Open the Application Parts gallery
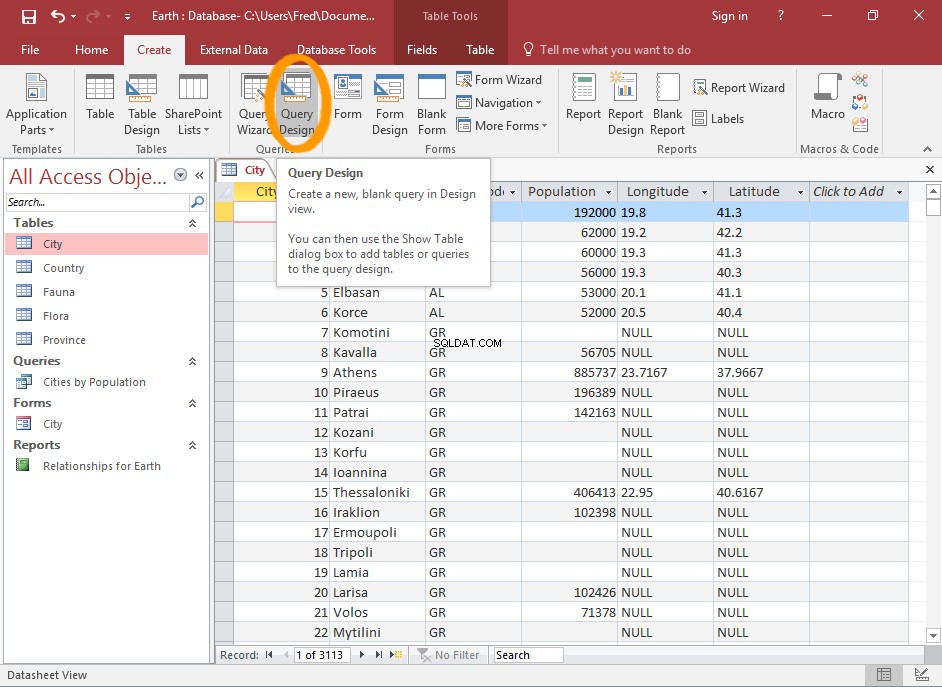Viewport: 942px width, 687px height. [x=36, y=104]
